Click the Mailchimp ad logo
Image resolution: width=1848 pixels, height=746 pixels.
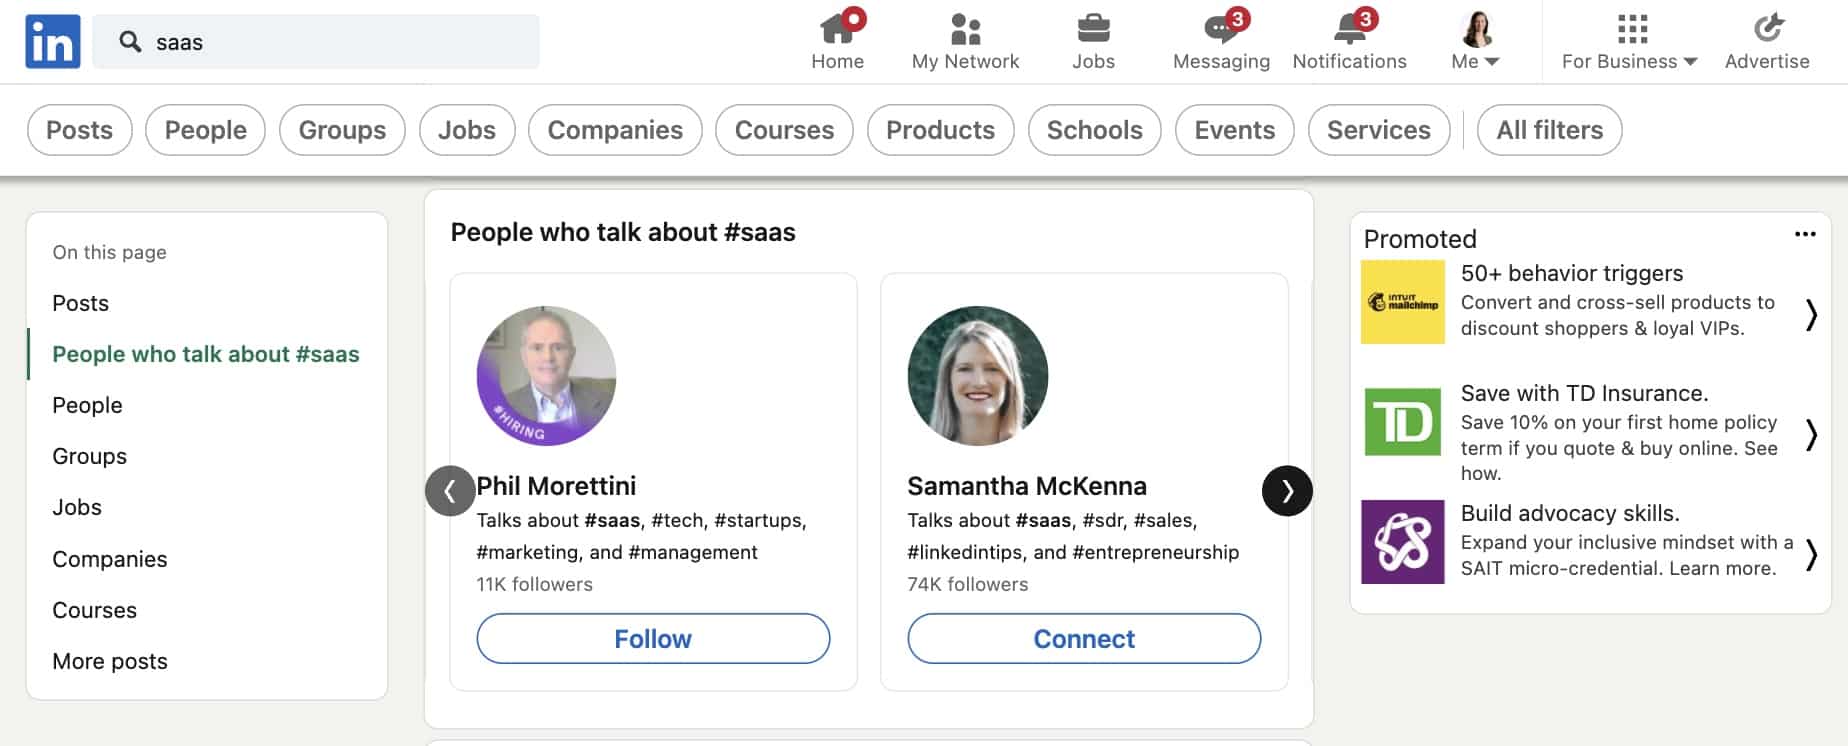pos(1403,302)
